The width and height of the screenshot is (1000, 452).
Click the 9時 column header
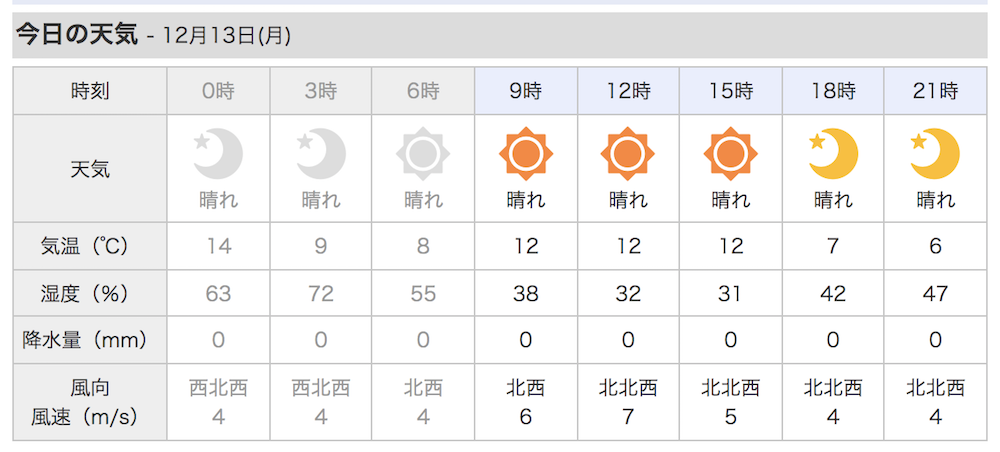click(x=526, y=92)
